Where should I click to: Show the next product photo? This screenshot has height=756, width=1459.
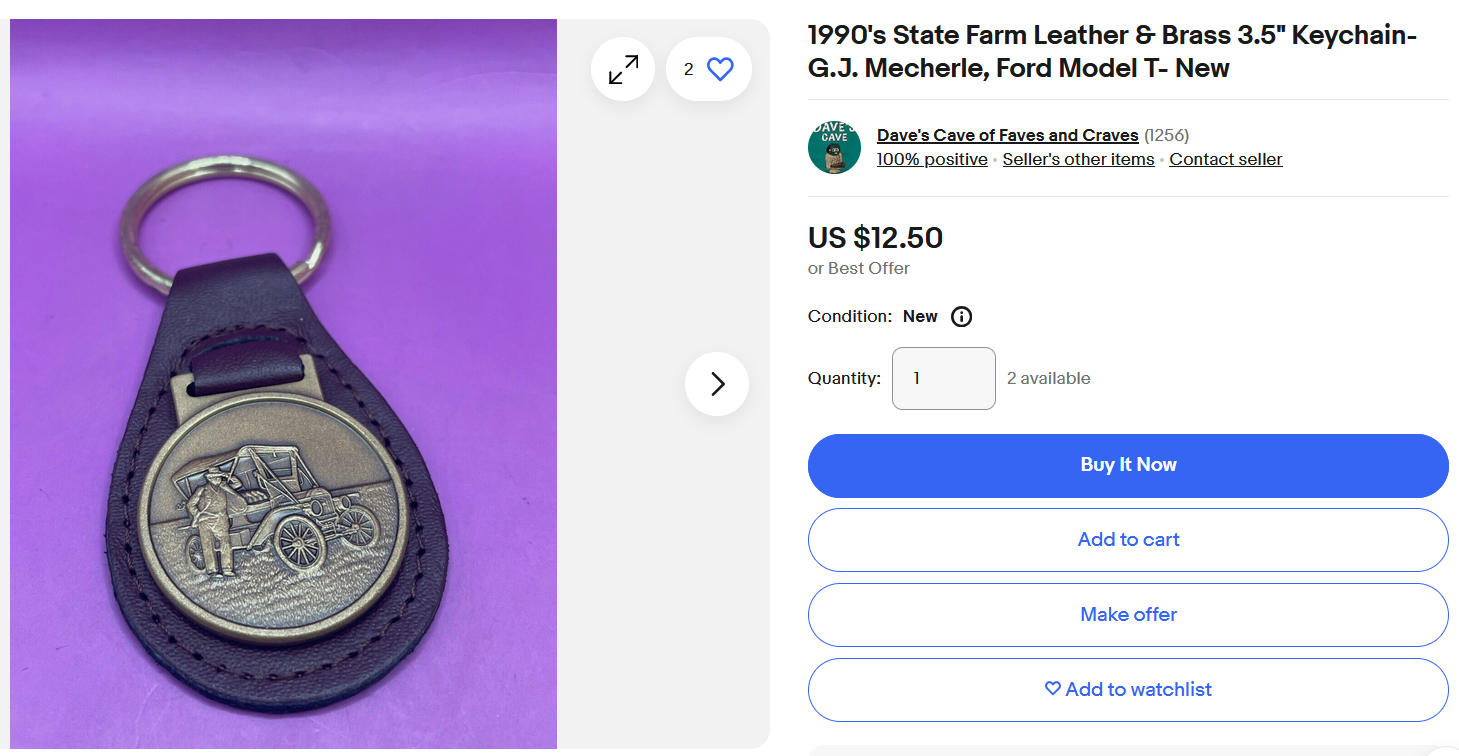point(717,384)
